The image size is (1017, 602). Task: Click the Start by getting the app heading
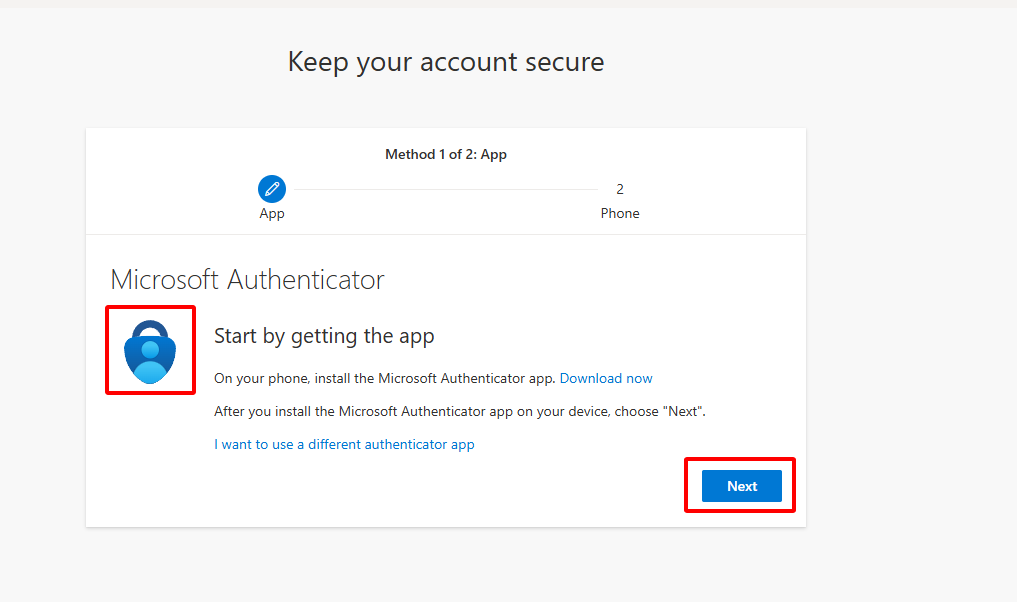pyautogui.click(x=324, y=336)
